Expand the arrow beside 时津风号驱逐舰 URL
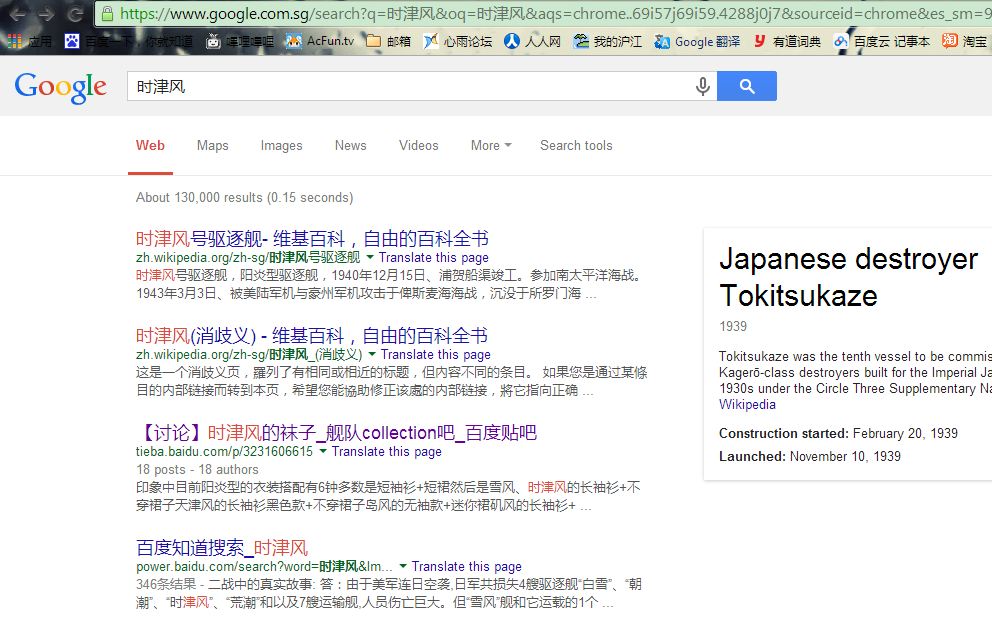992x617 pixels. point(369,257)
